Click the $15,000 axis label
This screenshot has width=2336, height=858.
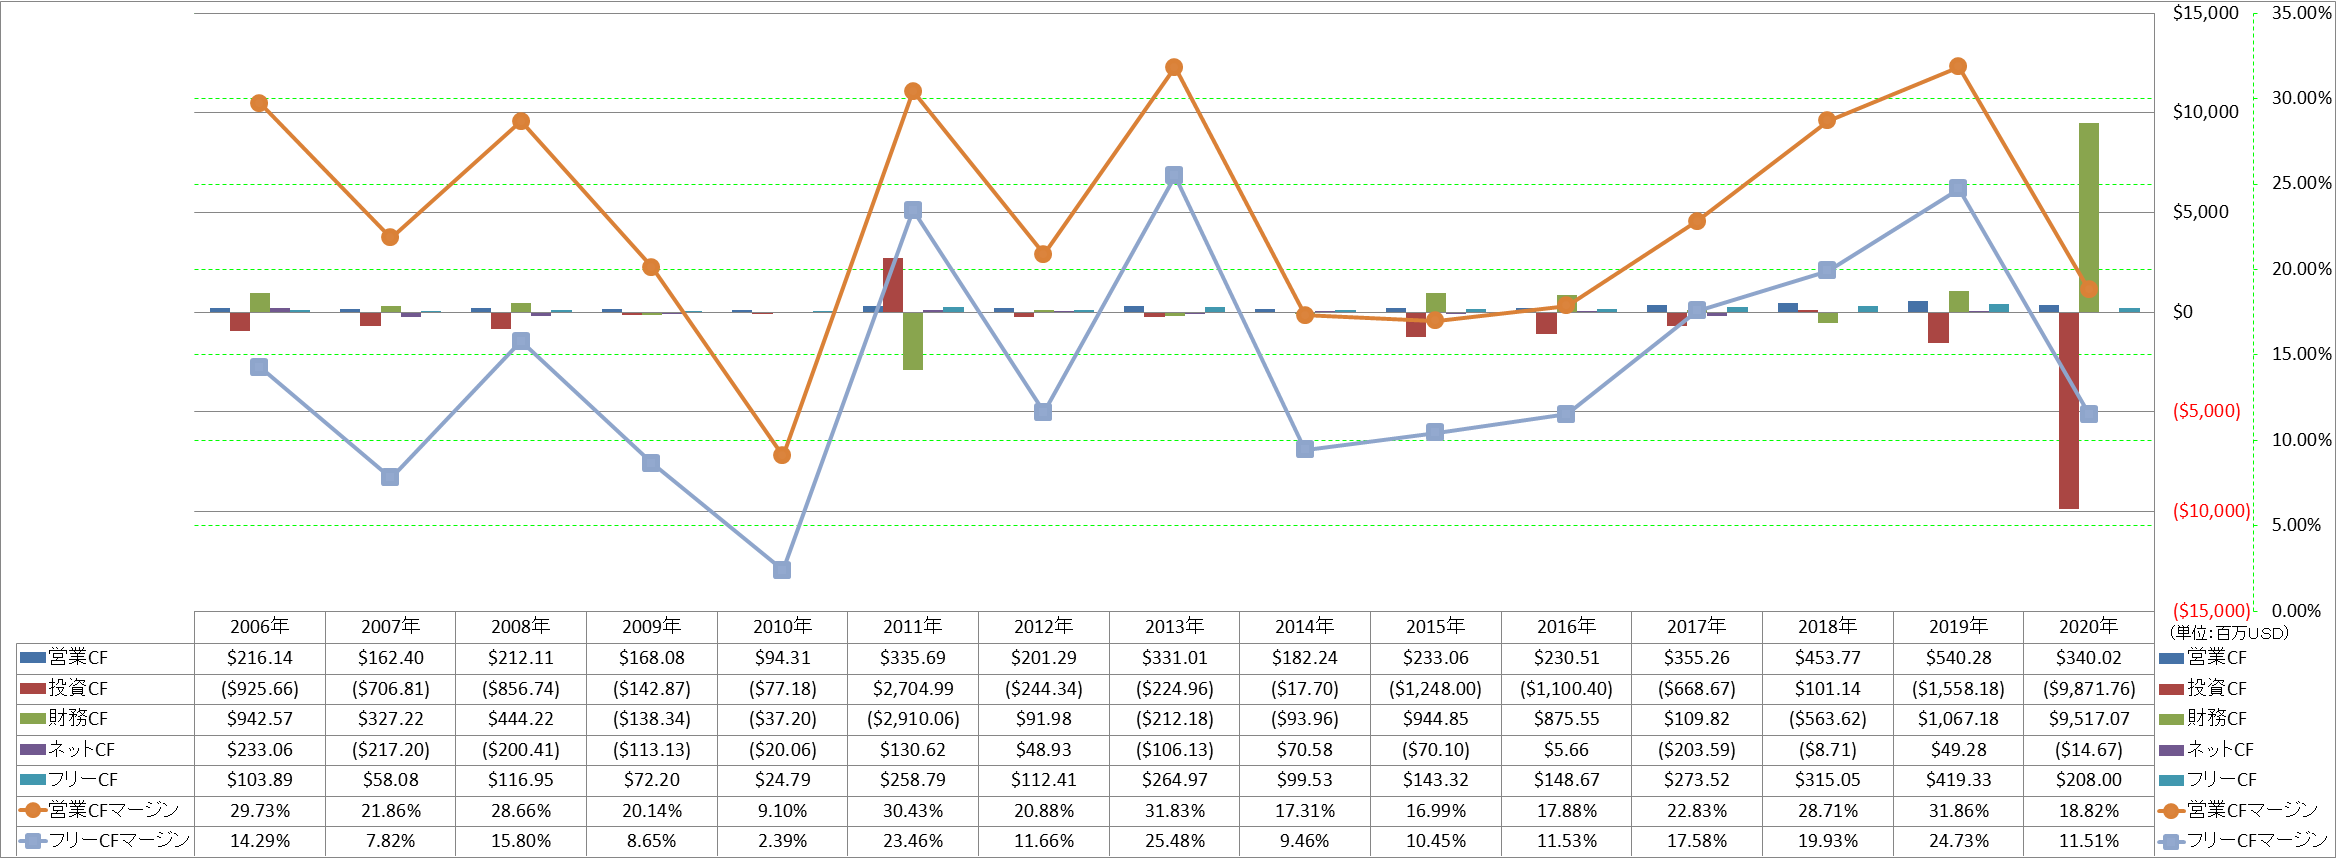point(2205,13)
